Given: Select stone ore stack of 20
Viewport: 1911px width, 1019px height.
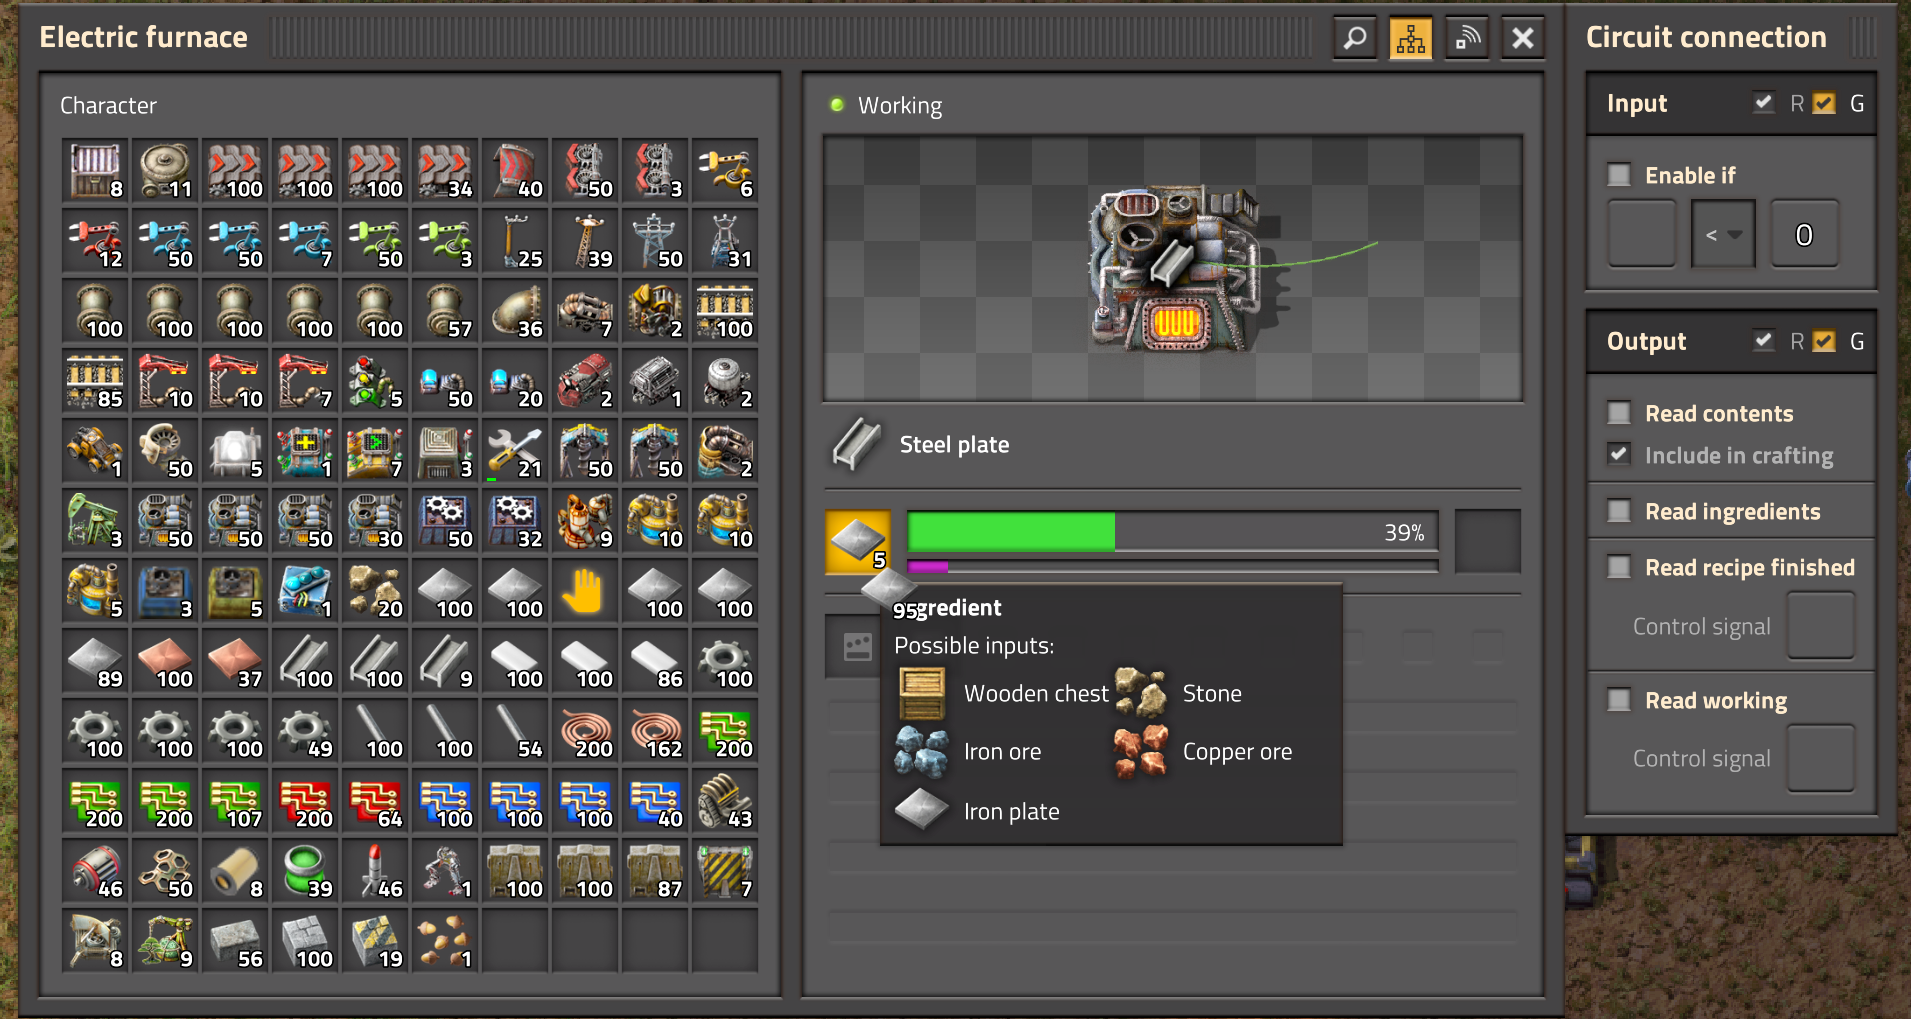Looking at the screenshot, I should coord(375,591).
